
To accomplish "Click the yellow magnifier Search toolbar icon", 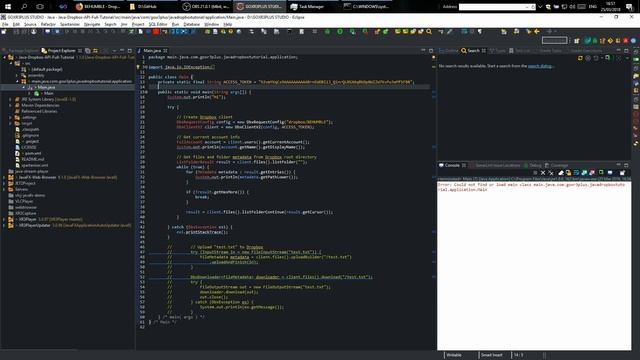I will pyautogui.click(x=429, y=32).
